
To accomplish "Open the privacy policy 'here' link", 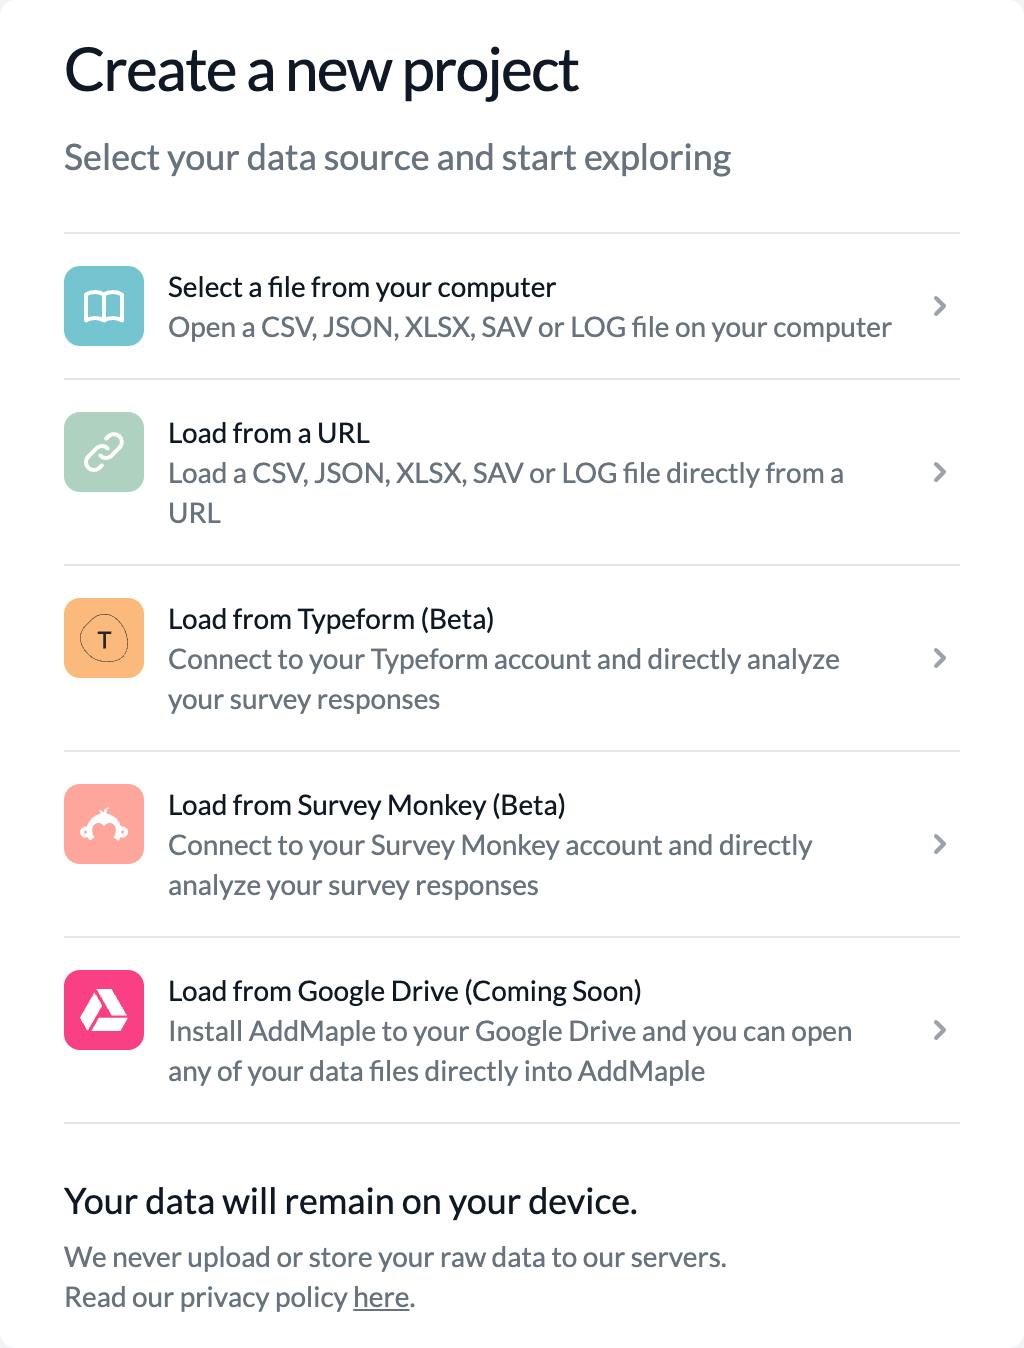I will pyautogui.click(x=381, y=1297).
